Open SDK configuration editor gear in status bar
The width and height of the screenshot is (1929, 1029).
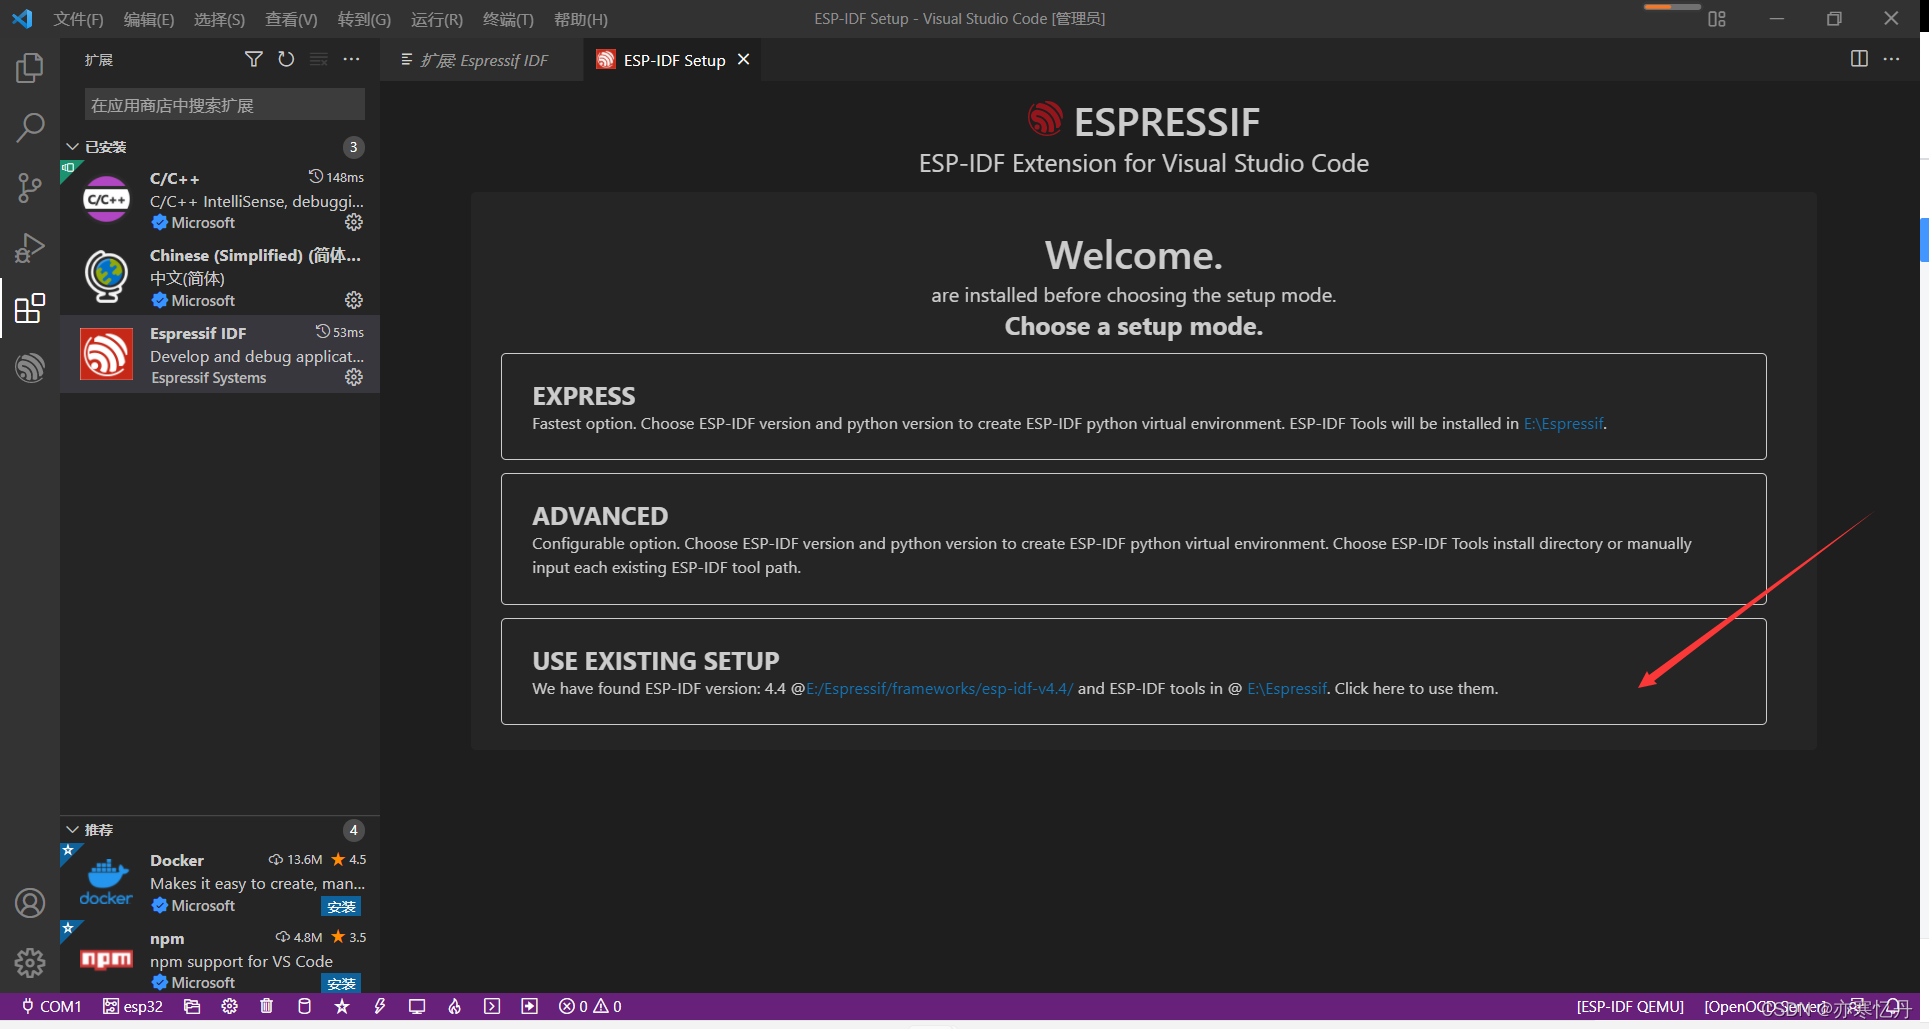(x=230, y=1006)
